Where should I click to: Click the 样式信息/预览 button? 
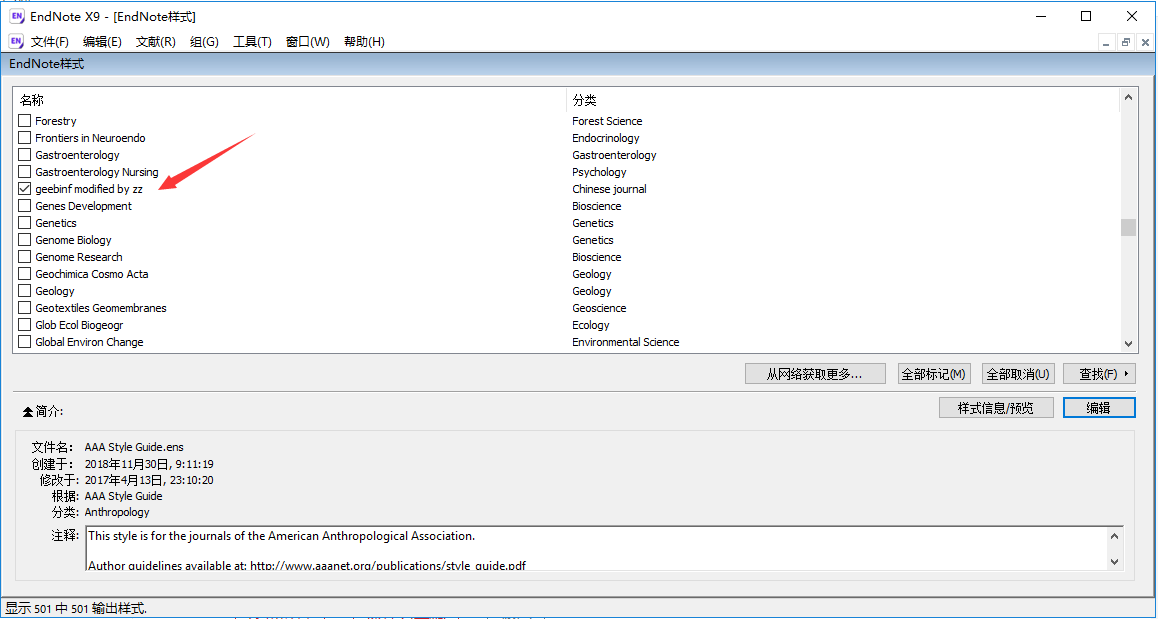[996, 408]
